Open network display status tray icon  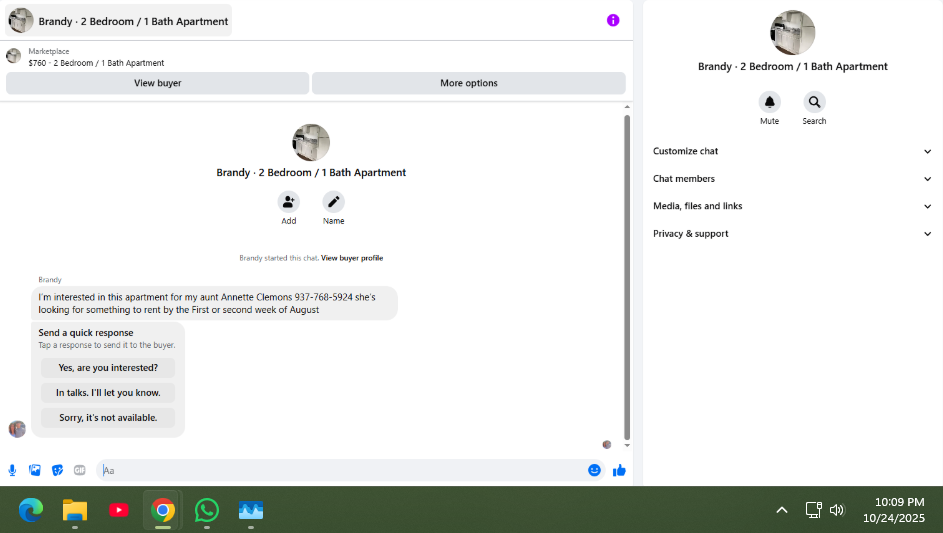pyautogui.click(x=814, y=510)
